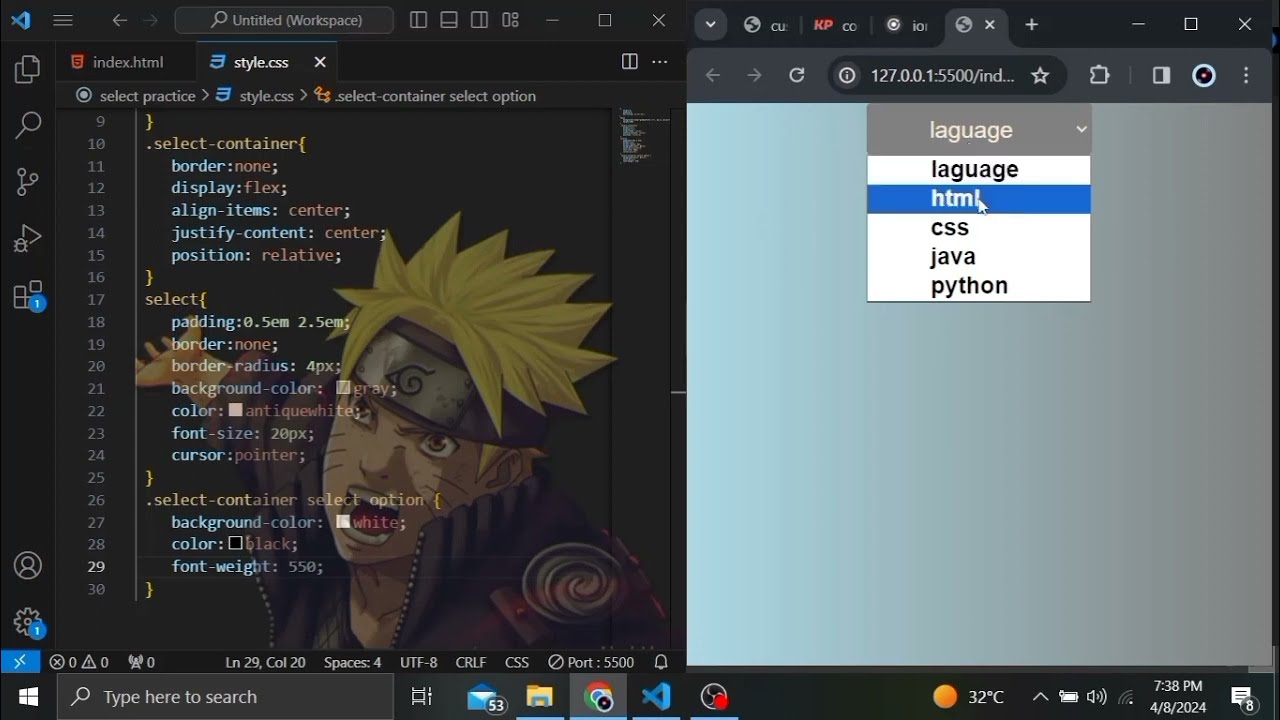The width and height of the screenshot is (1280, 720).
Task: Open File Explorer from the taskbar
Action: click(x=539, y=697)
